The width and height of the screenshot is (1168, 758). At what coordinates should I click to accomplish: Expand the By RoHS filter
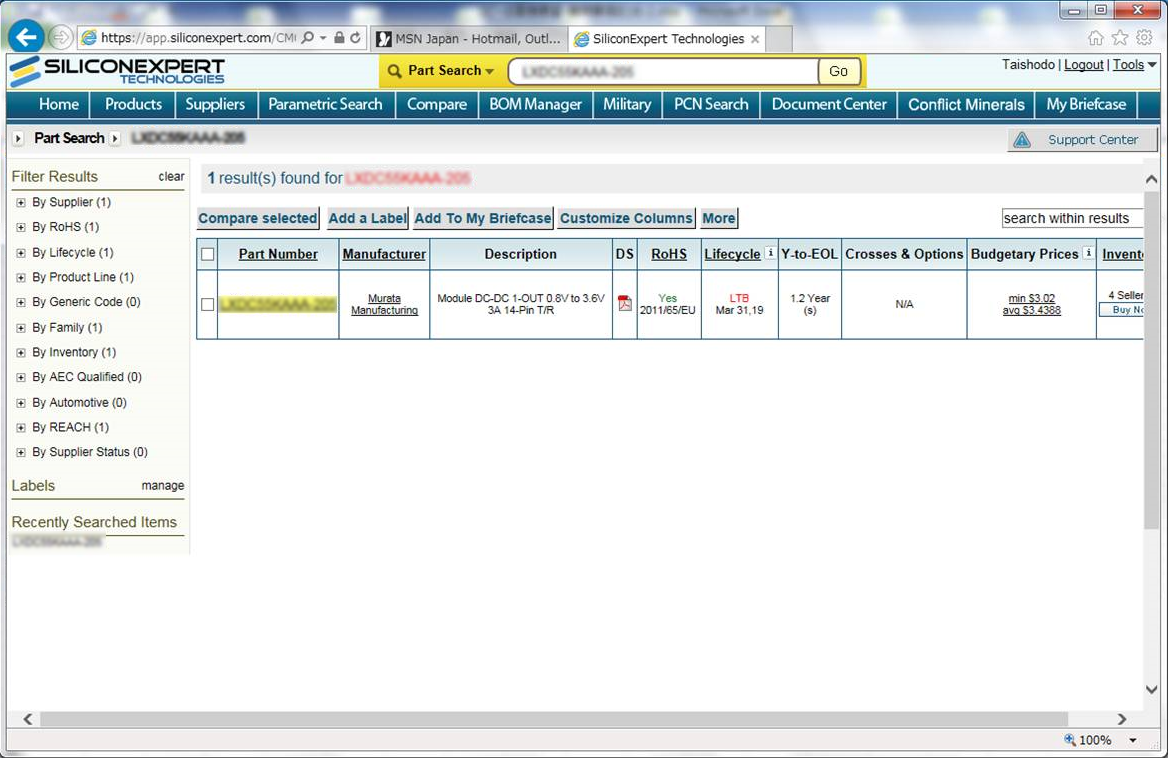(x=21, y=227)
